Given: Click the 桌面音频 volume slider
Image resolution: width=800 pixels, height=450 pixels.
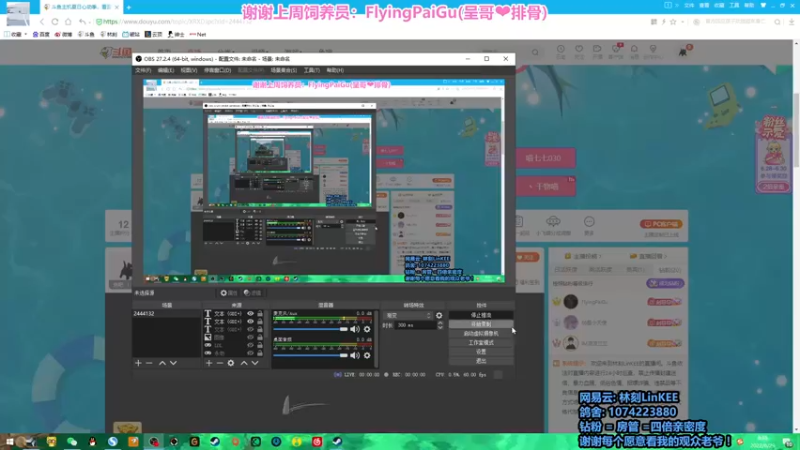Looking at the screenshot, I should tap(310, 355).
